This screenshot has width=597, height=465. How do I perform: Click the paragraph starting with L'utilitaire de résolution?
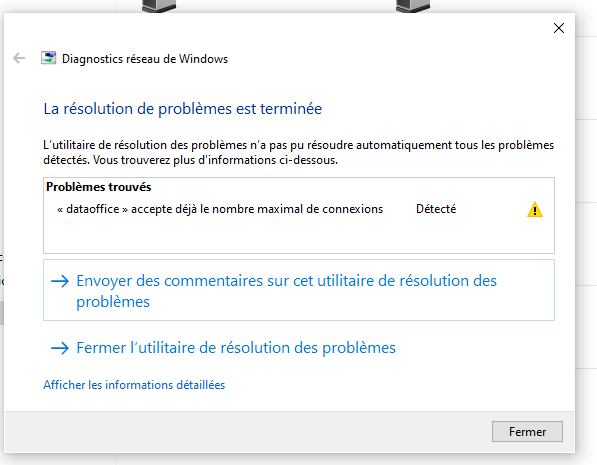298,152
